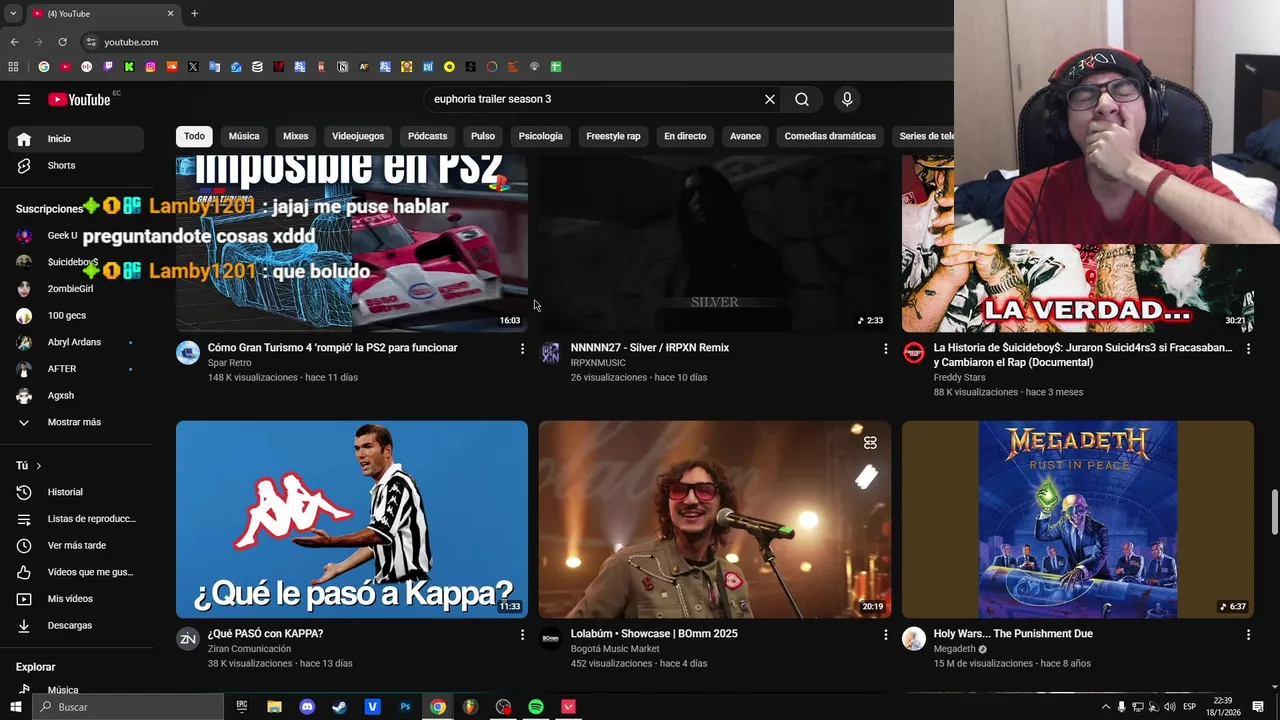The width and height of the screenshot is (1280, 720).
Task: Open options menu for Gran Turismo 4 video
Action: coord(522,348)
